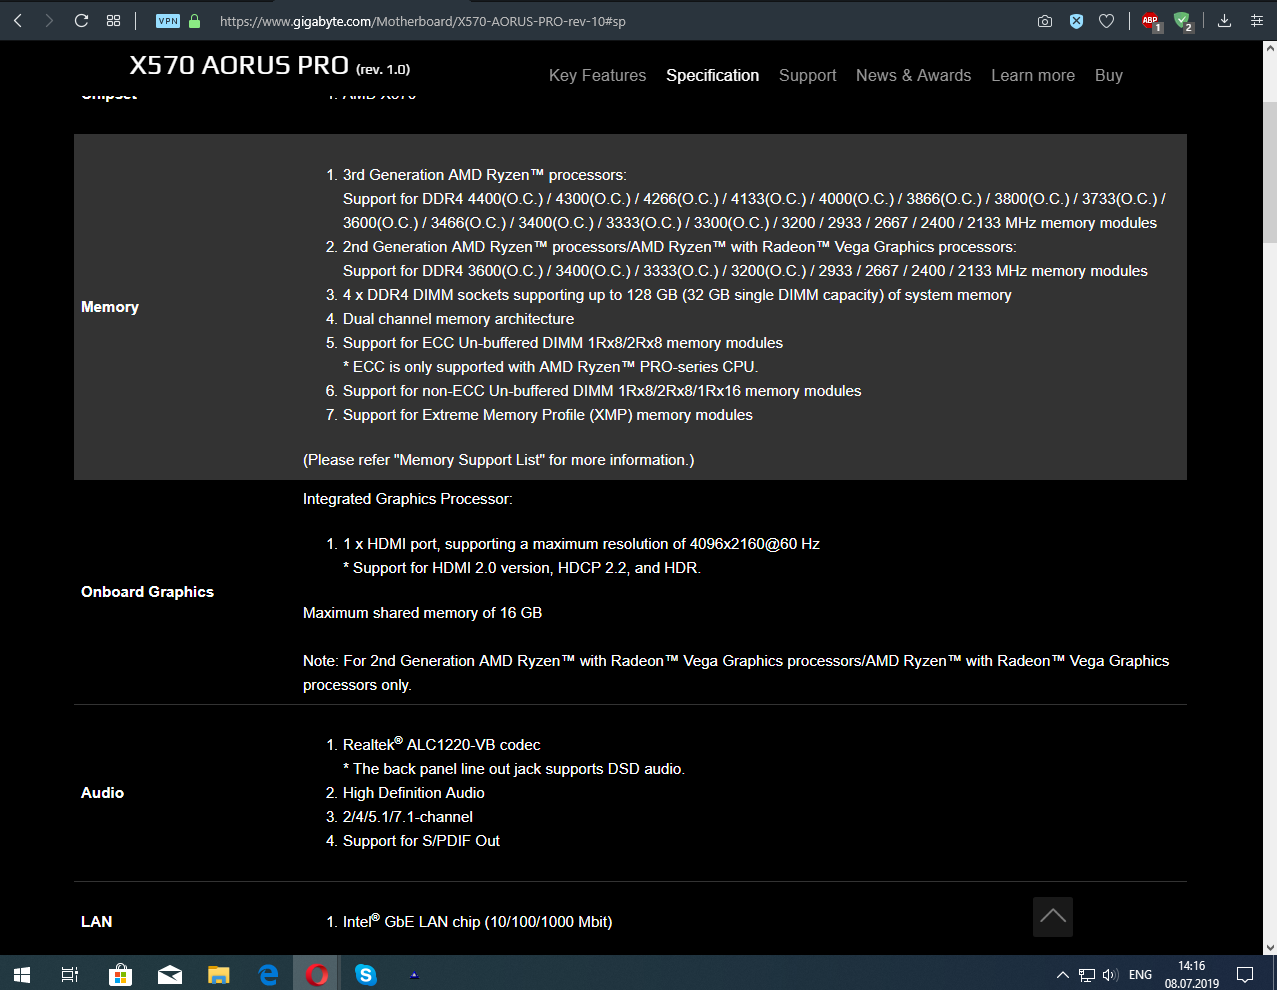Open Skype from the taskbar
Viewport: 1277px width, 990px height.
366,974
